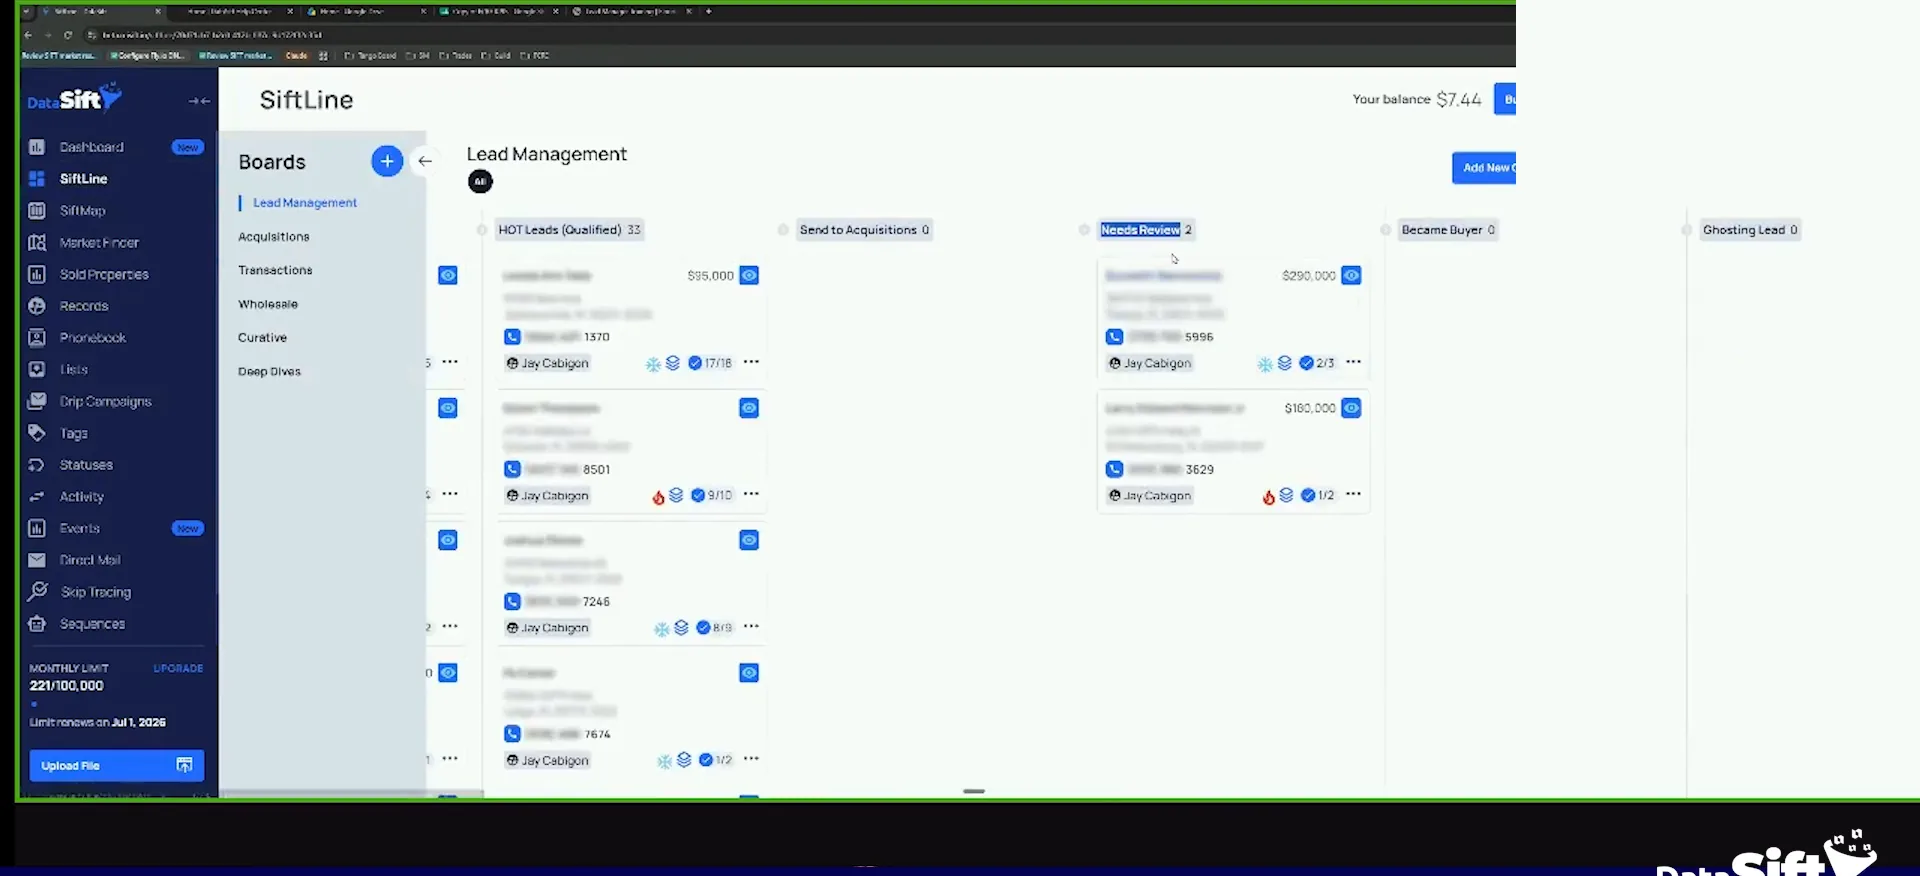Click the Direct Mail sidebar icon
This screenshot has height=876, width=1920.
pos(37,560)
